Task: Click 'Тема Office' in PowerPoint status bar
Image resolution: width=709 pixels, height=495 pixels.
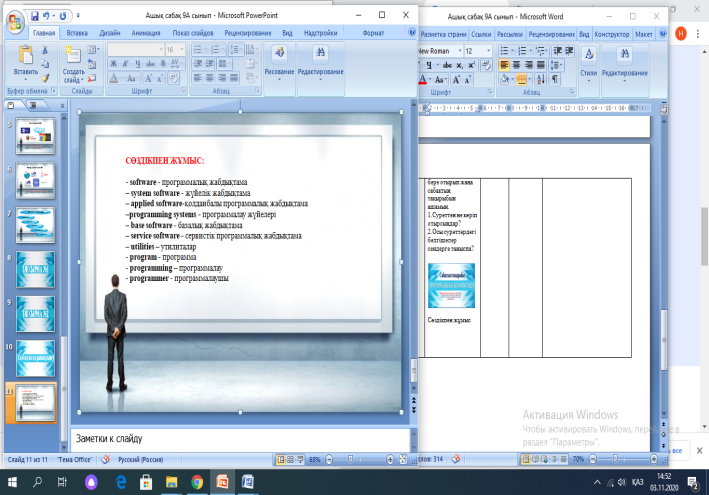Action: pos(75,459)
